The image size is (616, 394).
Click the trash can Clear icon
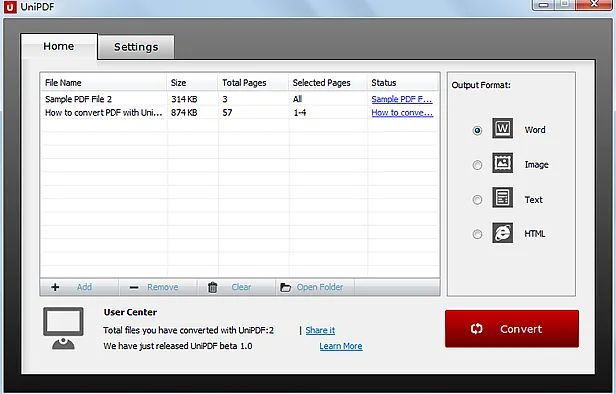coord(213,287)
